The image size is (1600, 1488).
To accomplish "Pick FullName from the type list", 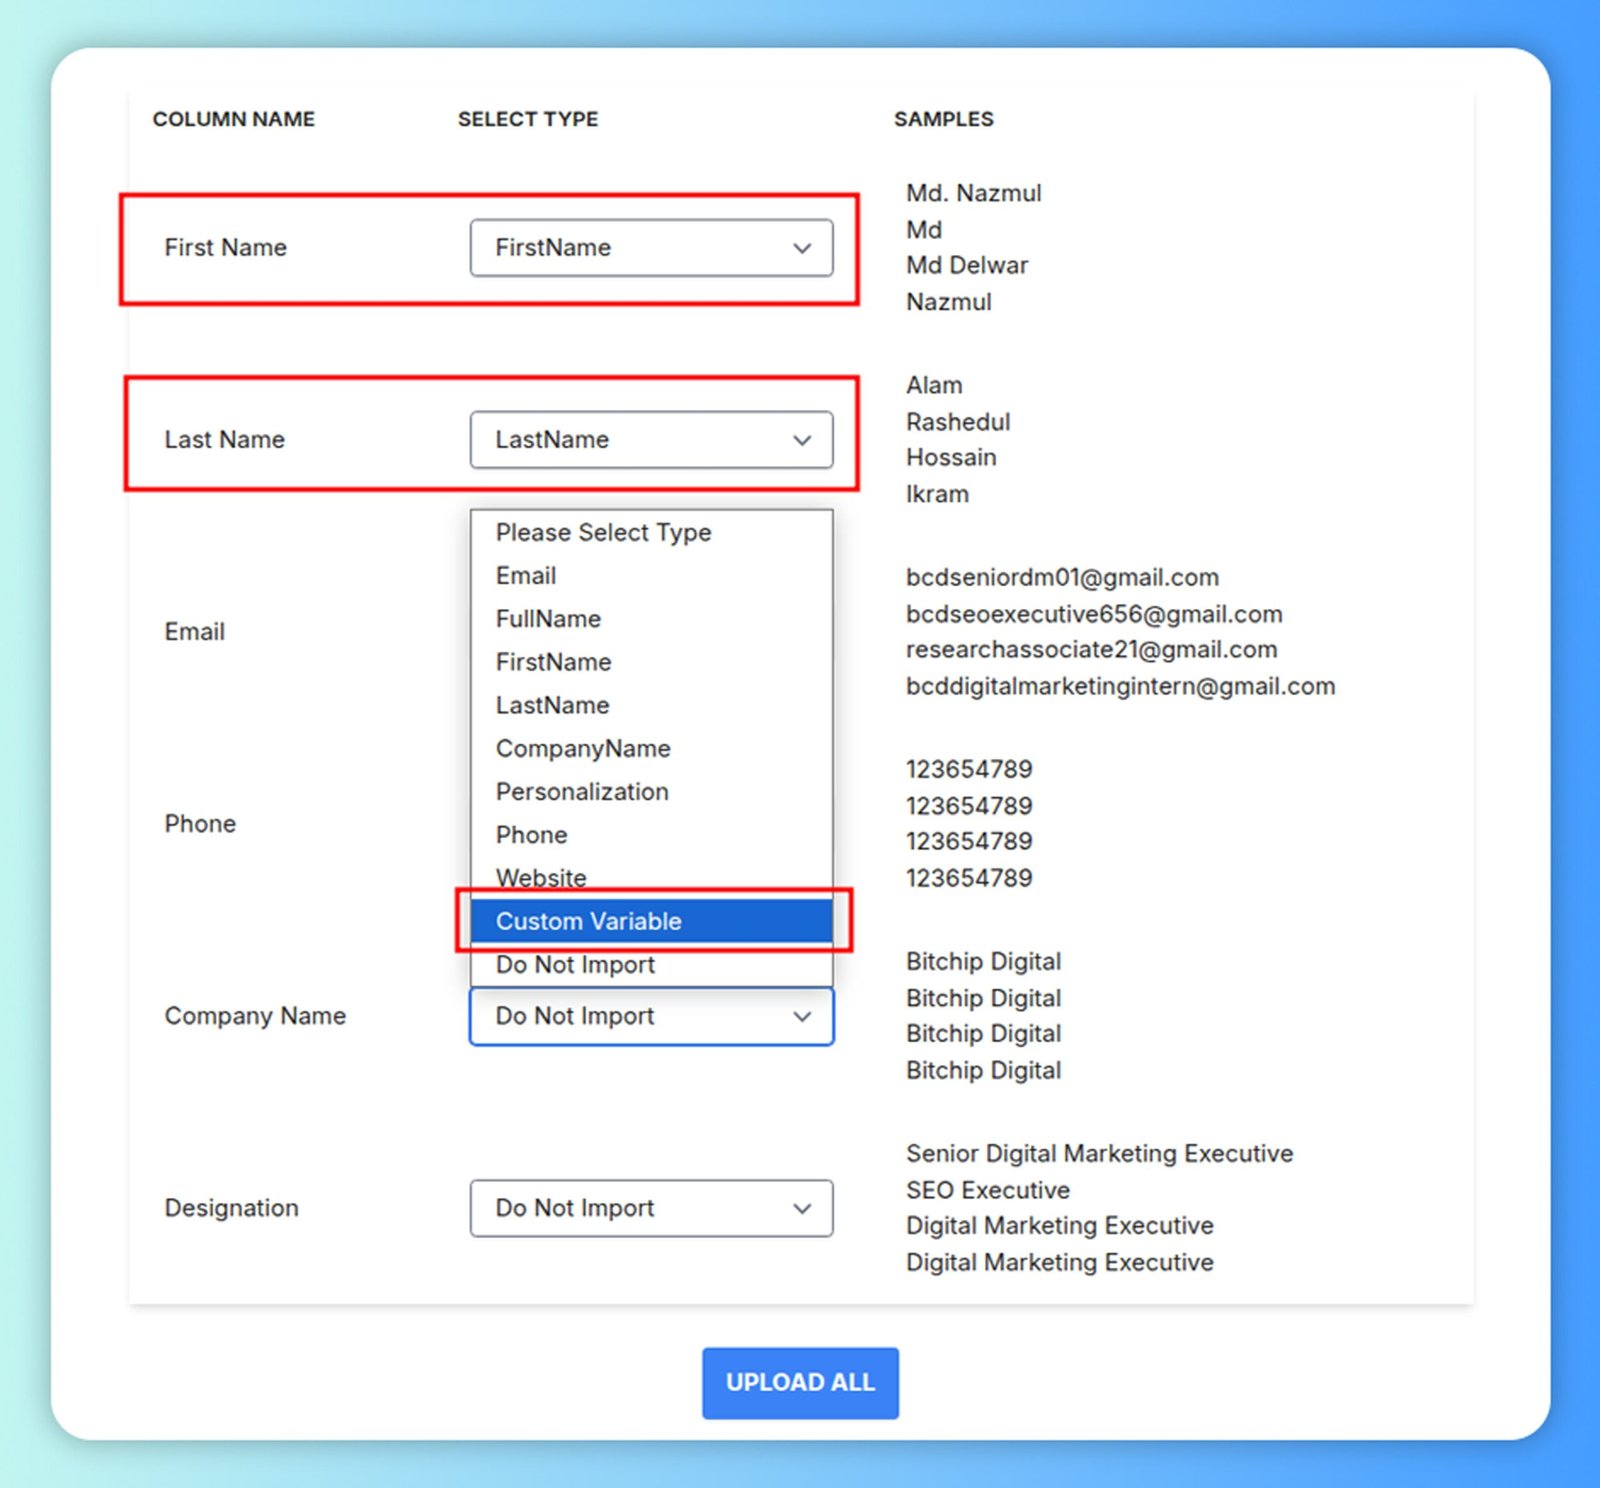I will (549, 619).
